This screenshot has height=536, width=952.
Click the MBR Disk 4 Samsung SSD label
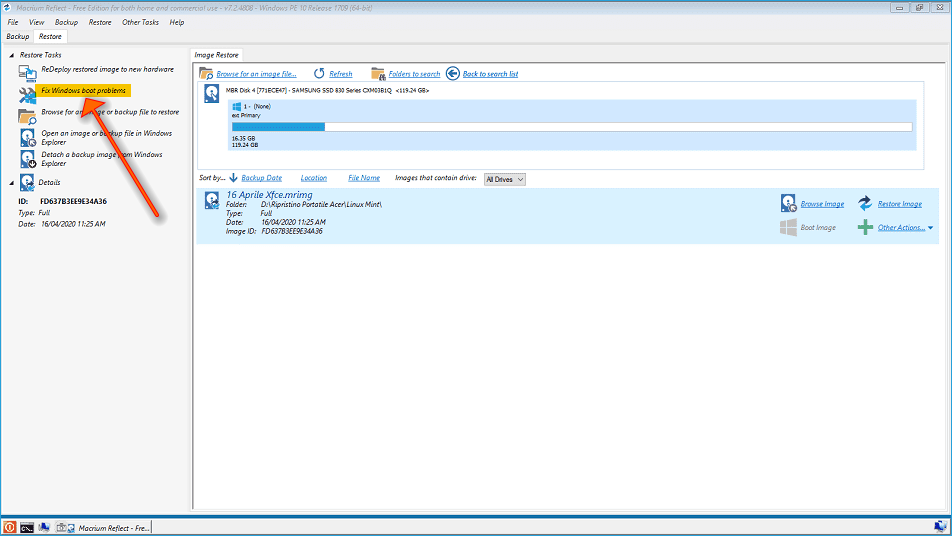pyautogui.click(x=327, y=90)
